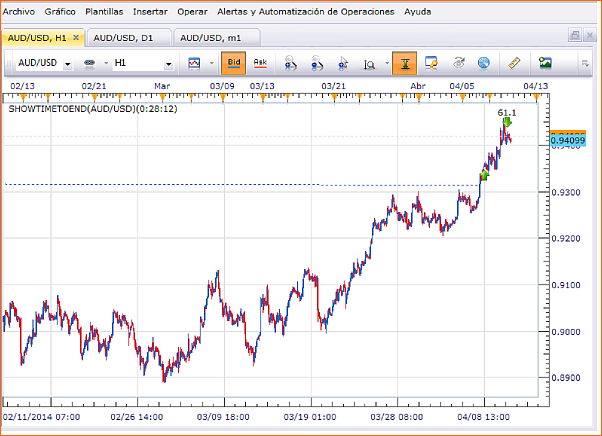Click the 0.94099 current price label
This screenshot has width=602, height=436.
coord(568,141)
